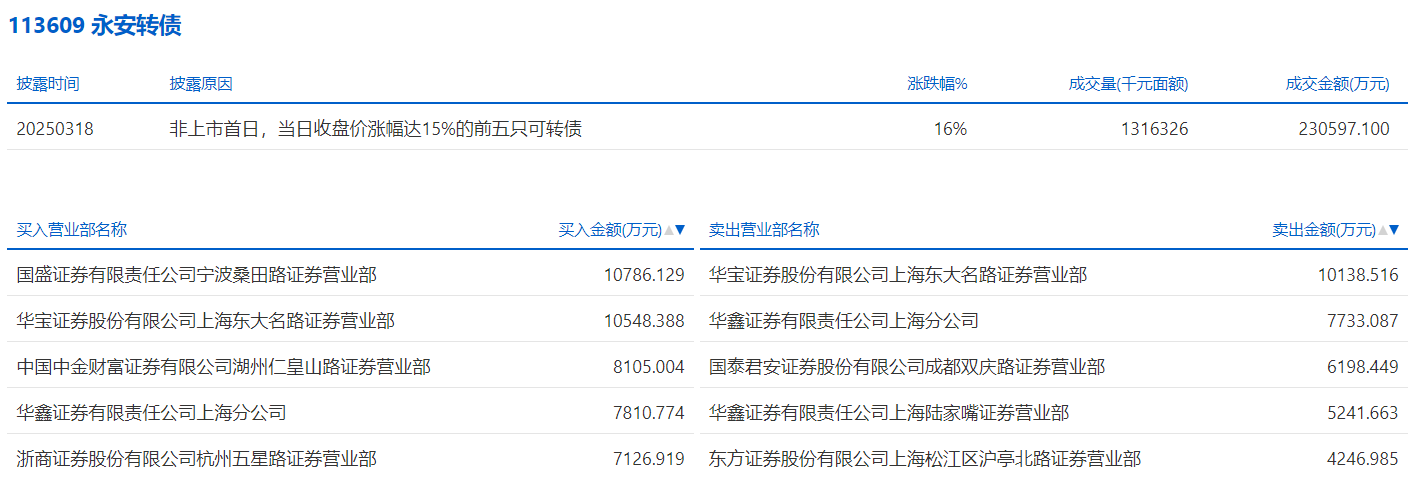Image resolution: width=1417 pixels, height=478 pixels.
Task: Select the 16% change value
Action: point(951,128)
